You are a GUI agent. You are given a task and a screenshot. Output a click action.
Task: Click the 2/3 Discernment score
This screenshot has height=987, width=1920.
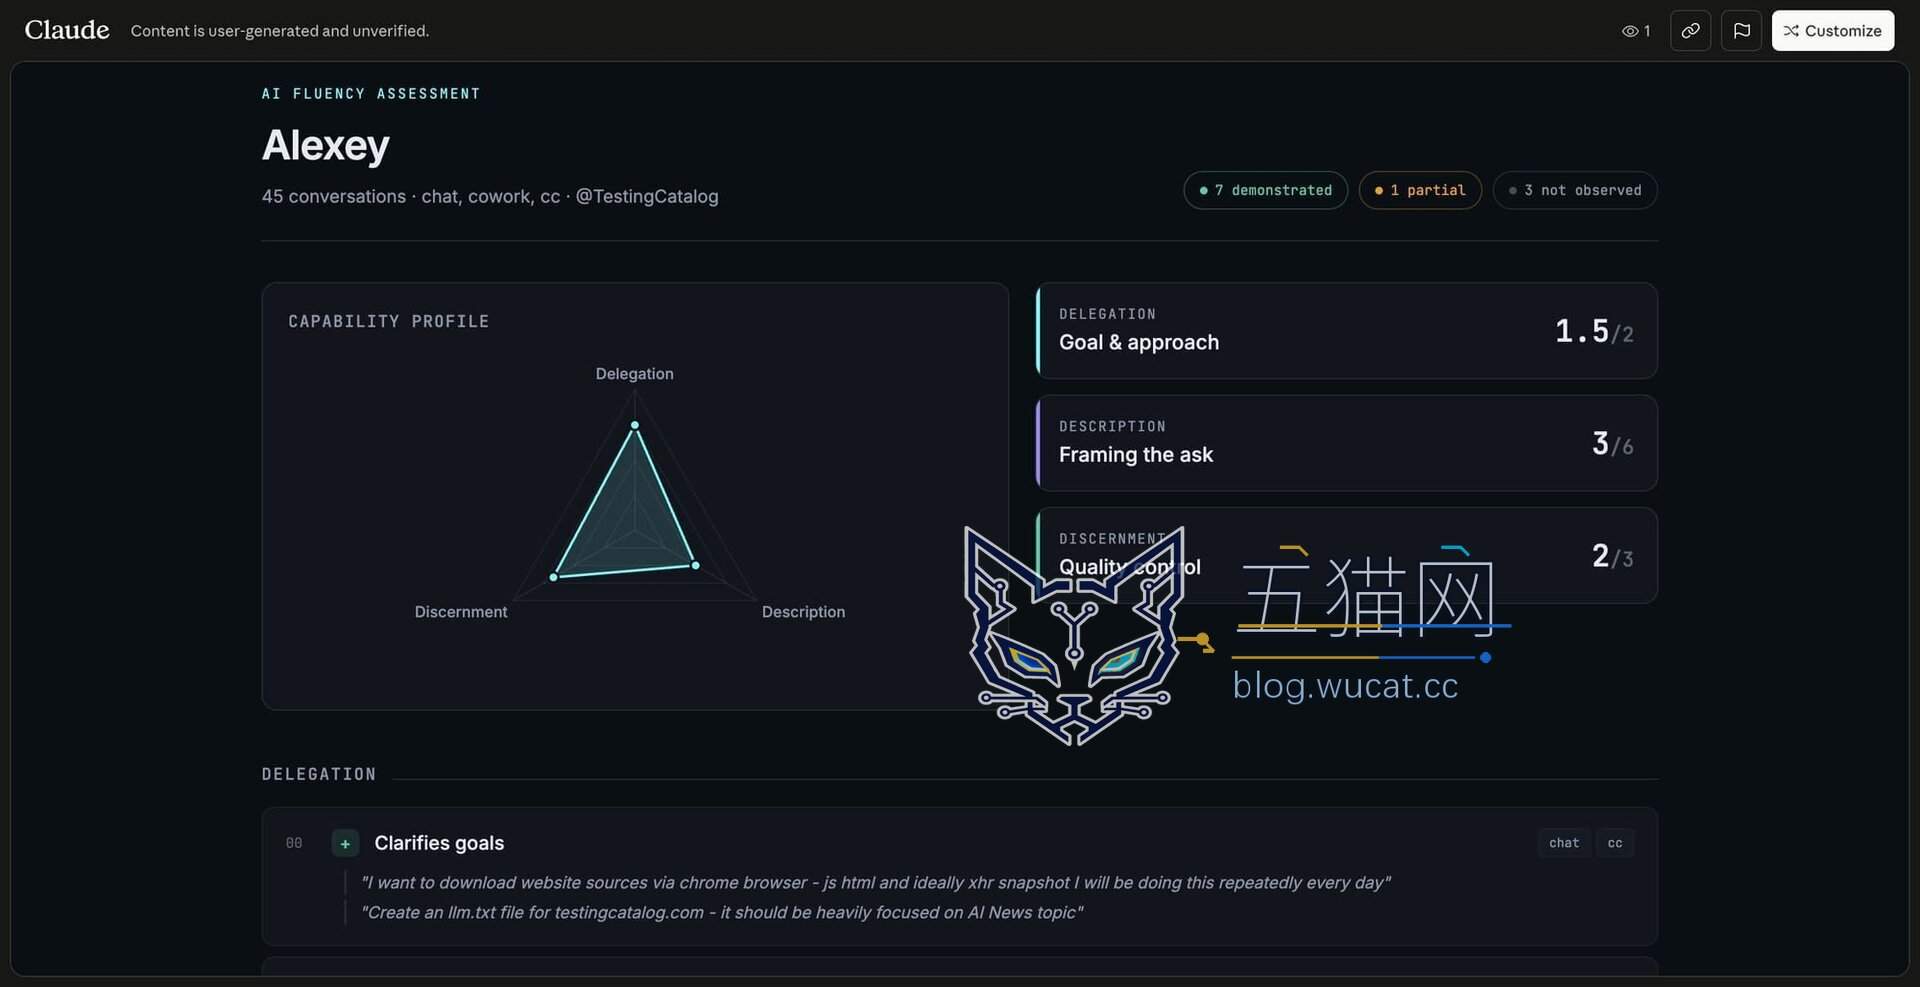(1612, 556)
